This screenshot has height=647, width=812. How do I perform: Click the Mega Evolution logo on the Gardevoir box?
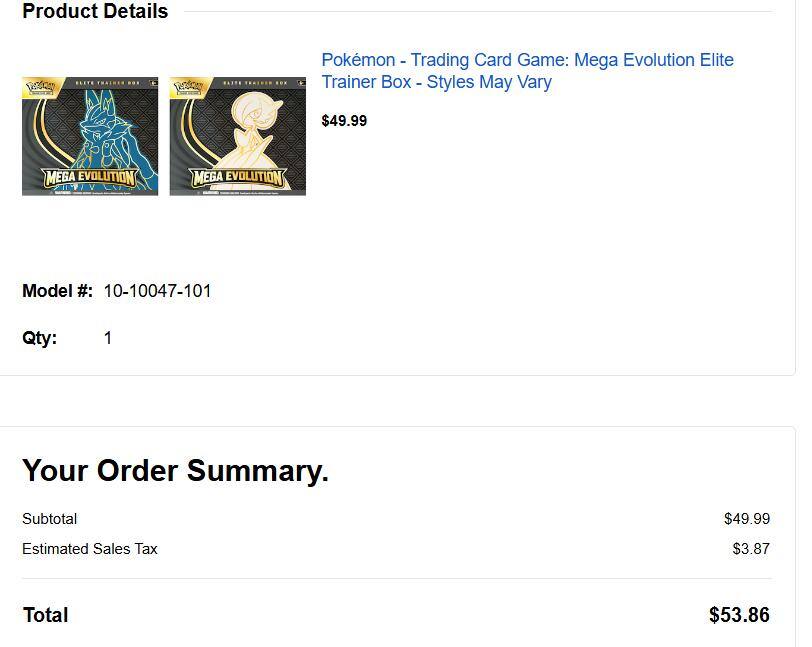(237, 178)
